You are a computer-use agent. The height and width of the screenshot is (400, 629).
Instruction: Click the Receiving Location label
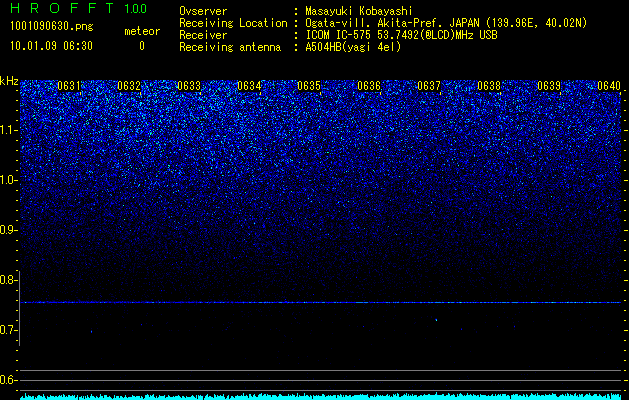point(233,23)
